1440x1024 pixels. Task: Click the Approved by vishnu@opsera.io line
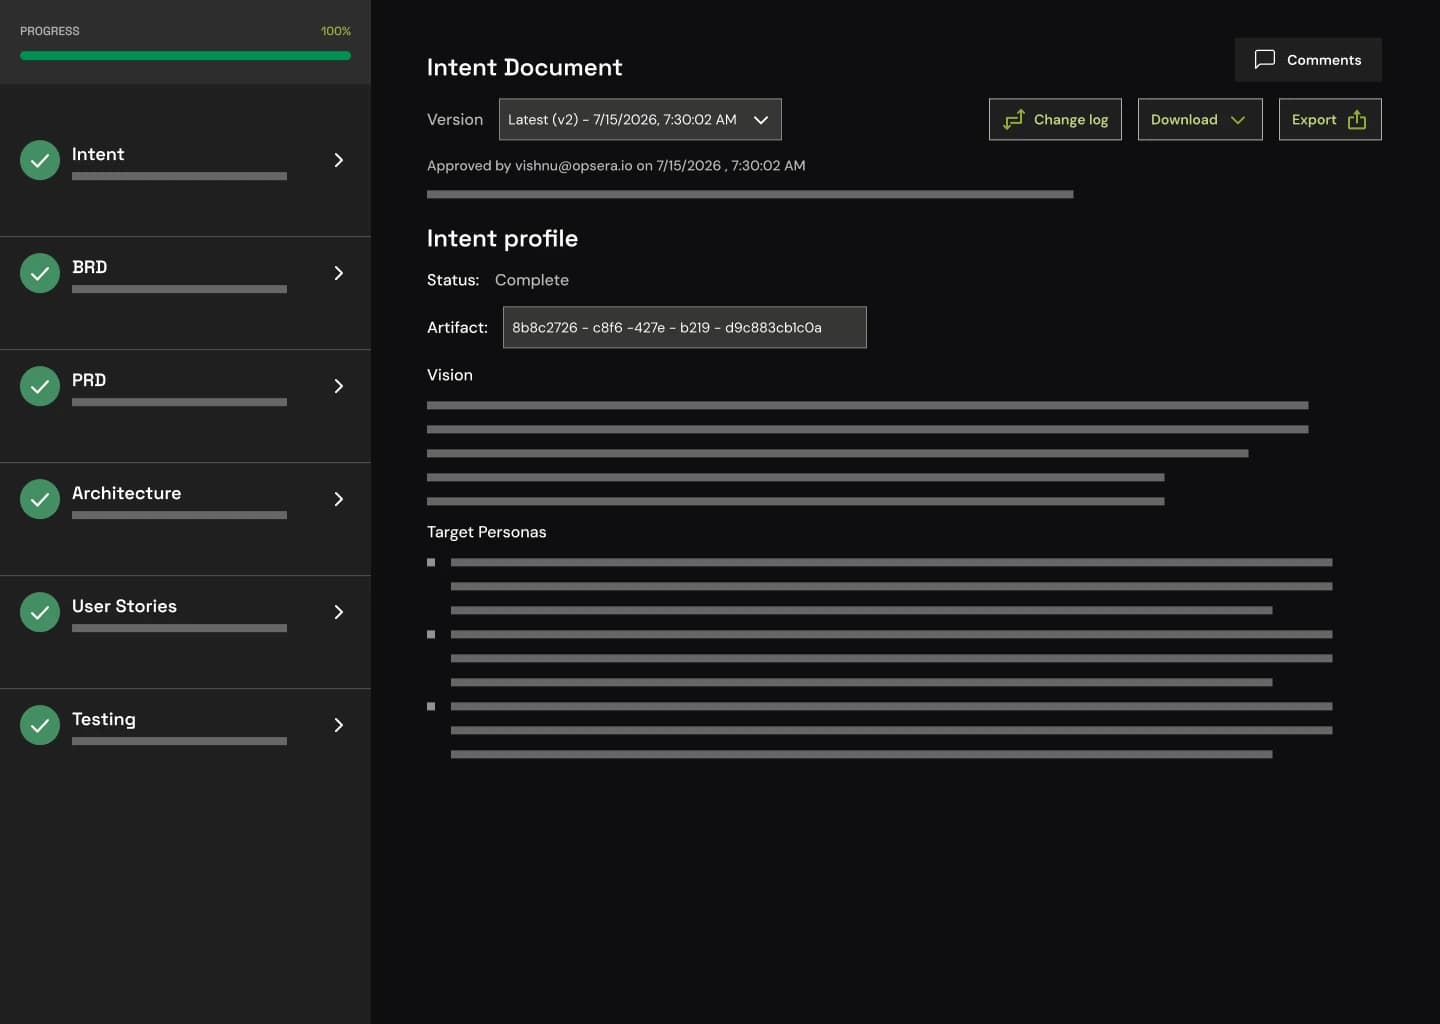click(x=616, y=165)
